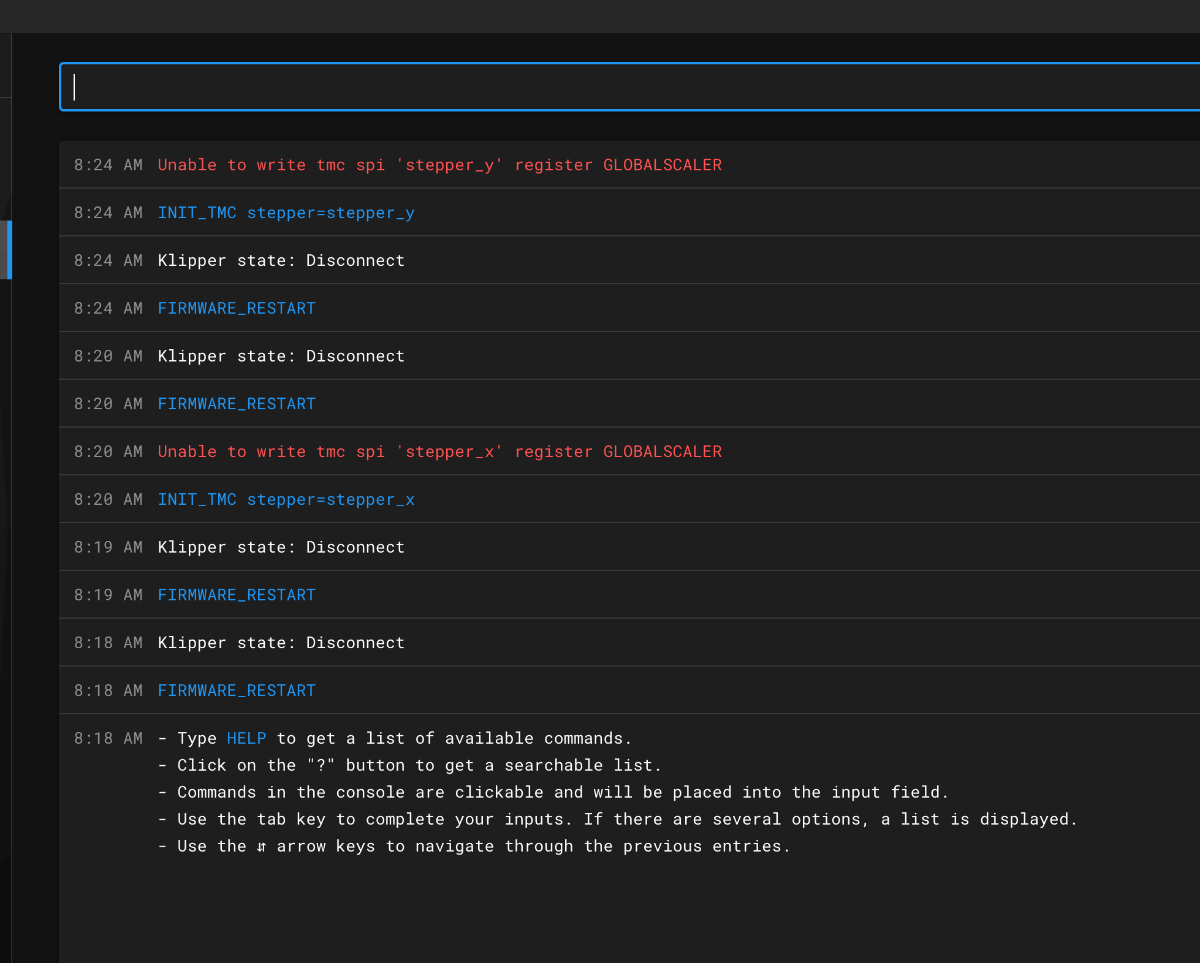Click the 'Click on the "?" button' hint line
This screenshot has height=963, width=1200.
(x=410, y=766)
